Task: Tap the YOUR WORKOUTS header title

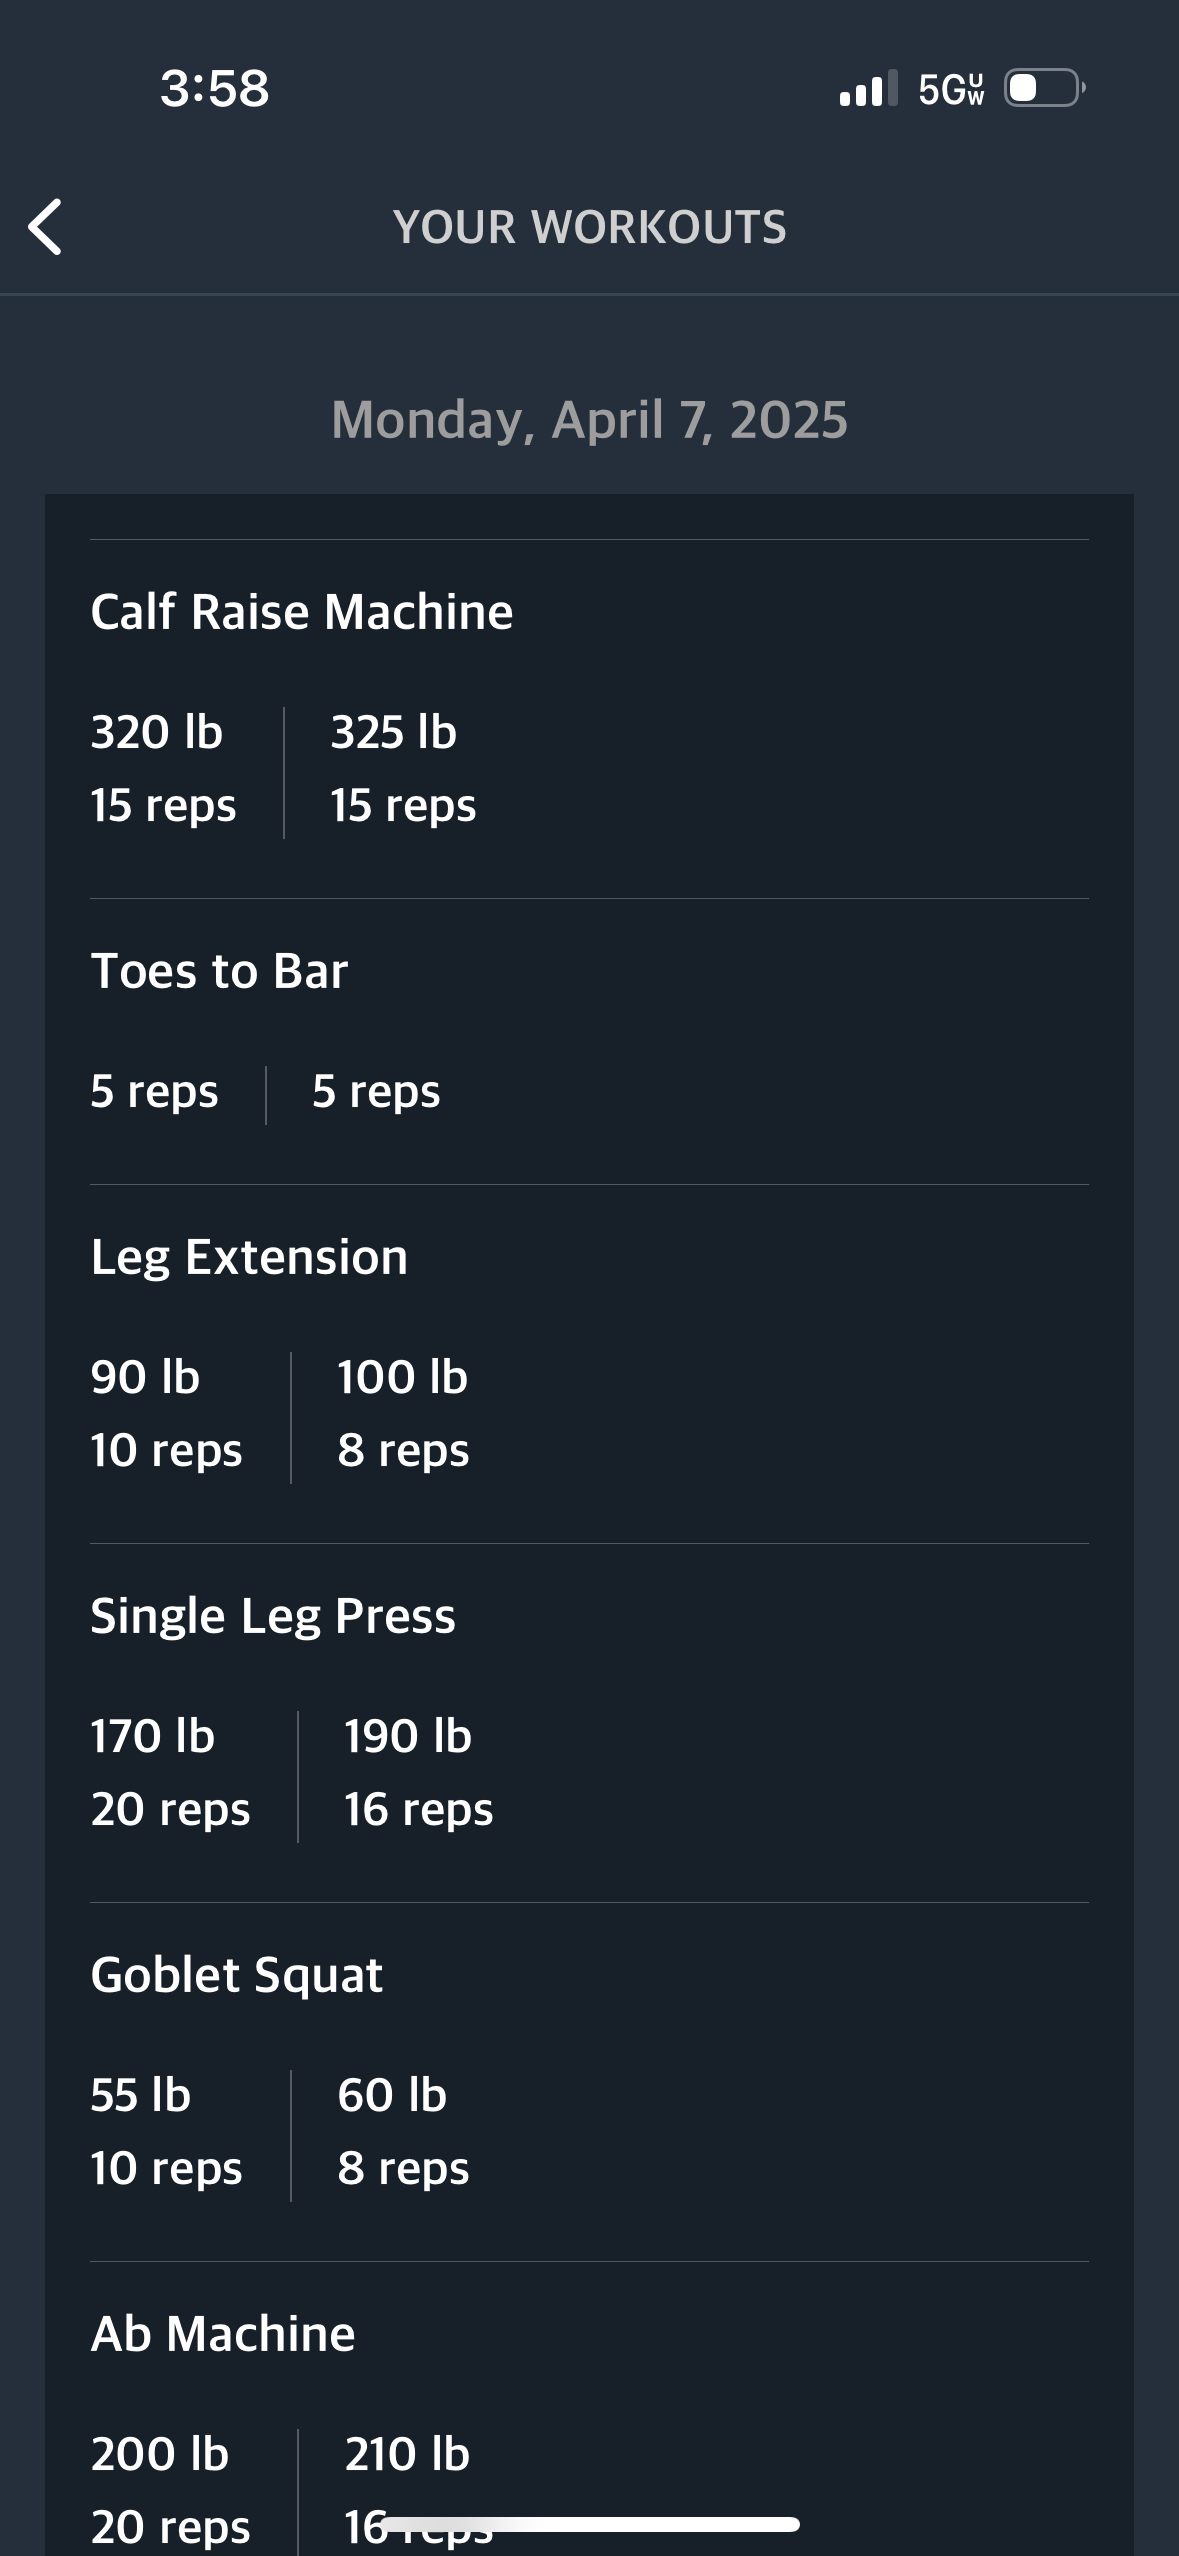Action: pos(590,227)
